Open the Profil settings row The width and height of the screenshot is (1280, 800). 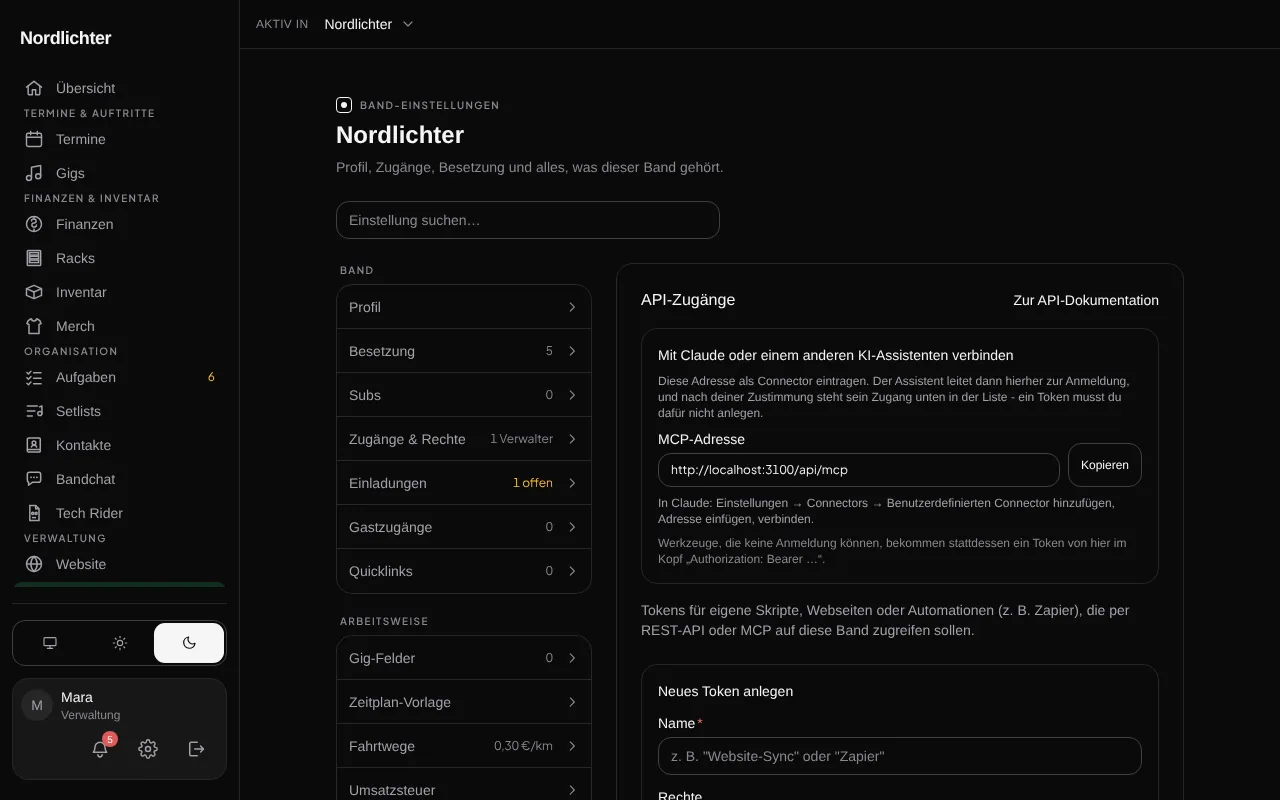(464, 307)
